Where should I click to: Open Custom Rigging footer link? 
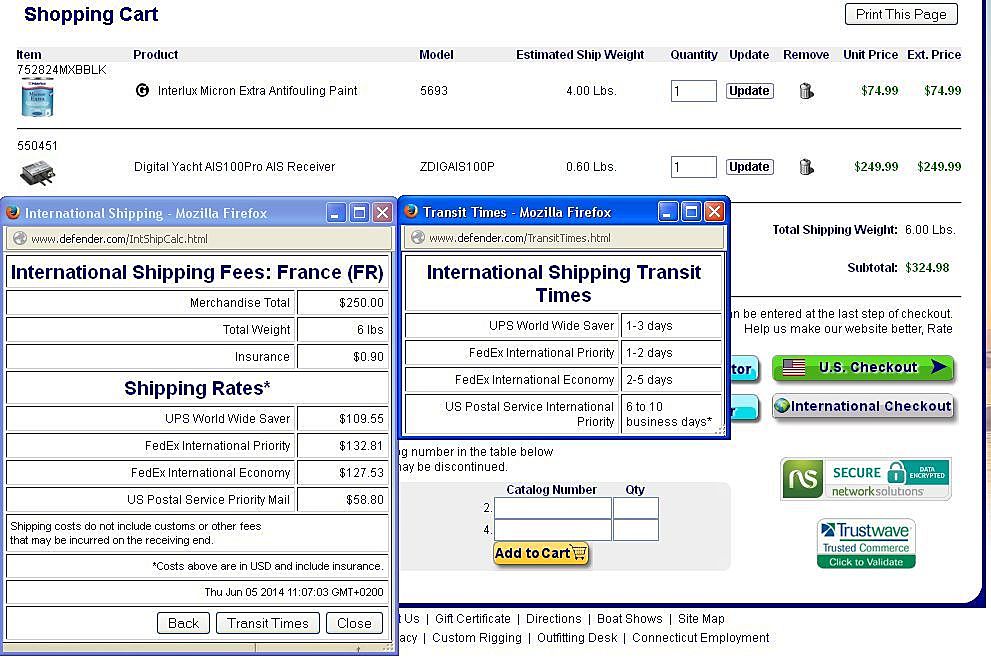coord(477,638)
